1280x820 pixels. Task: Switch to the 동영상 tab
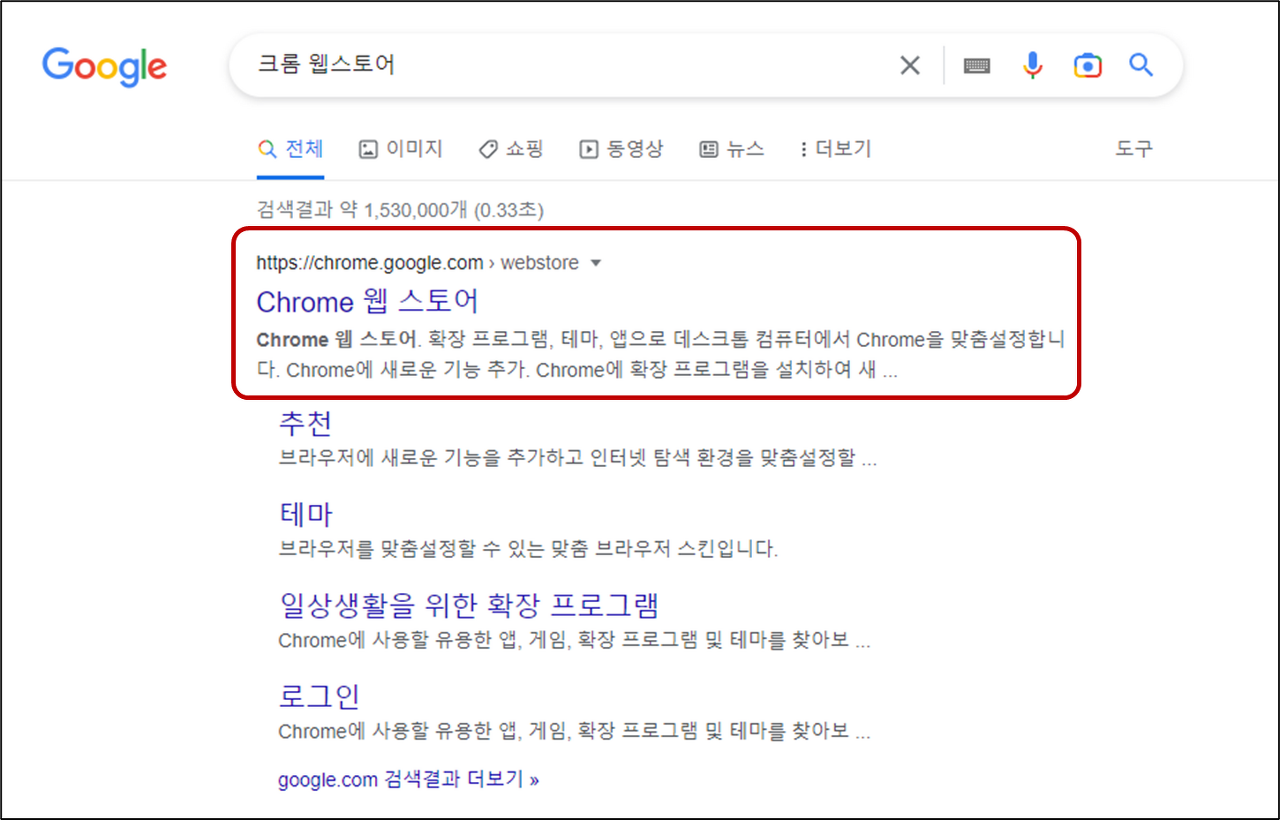tap(621, 149)
